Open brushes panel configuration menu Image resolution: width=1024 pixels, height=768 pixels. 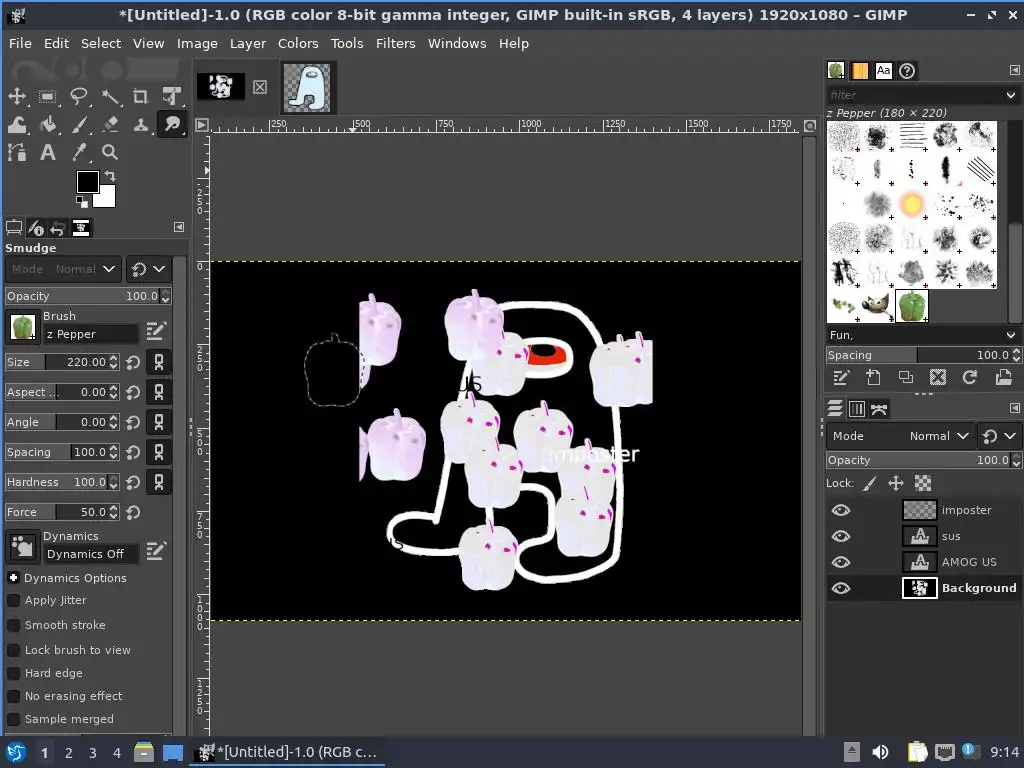coord(1014,70)
